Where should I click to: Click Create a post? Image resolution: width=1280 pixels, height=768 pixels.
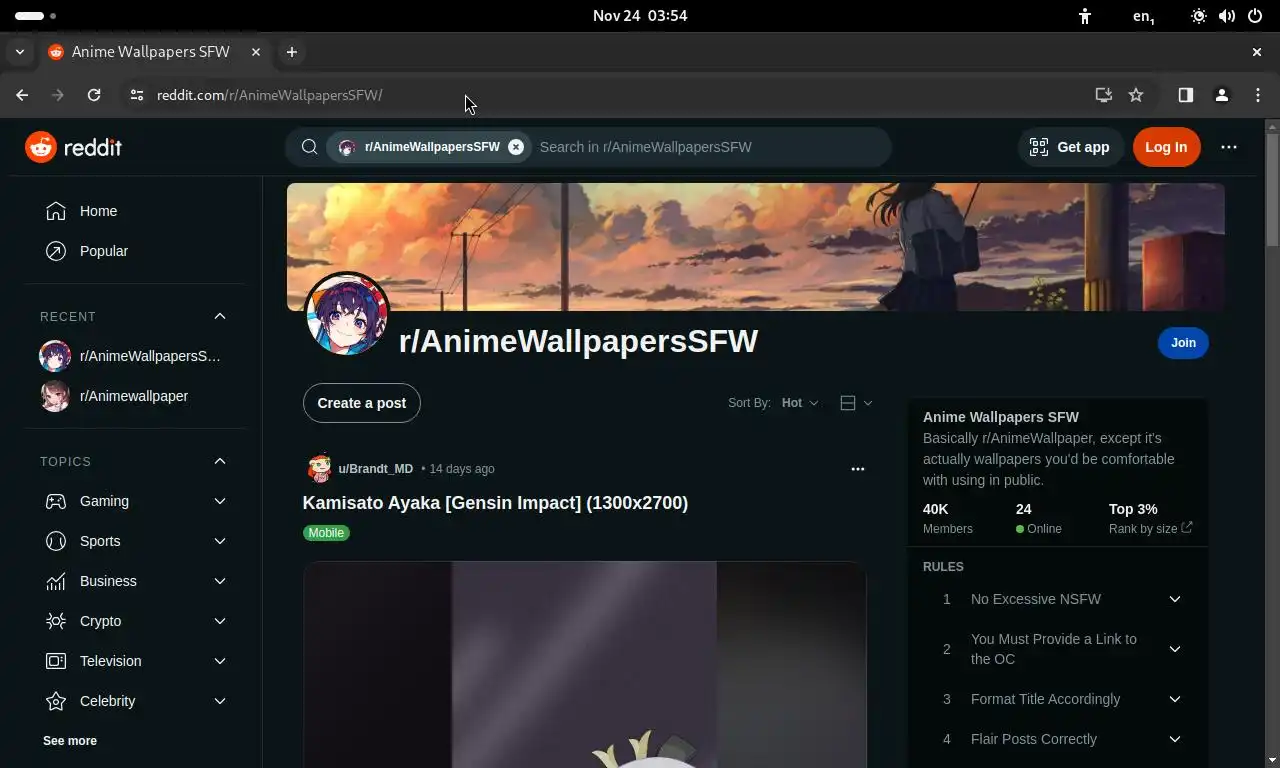(362, 403)
